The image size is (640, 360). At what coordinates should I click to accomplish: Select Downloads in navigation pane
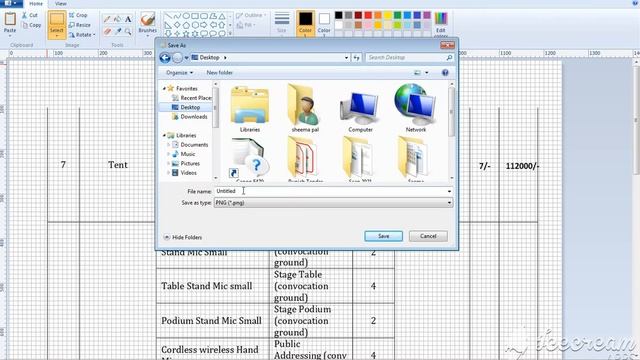[190, 117]
